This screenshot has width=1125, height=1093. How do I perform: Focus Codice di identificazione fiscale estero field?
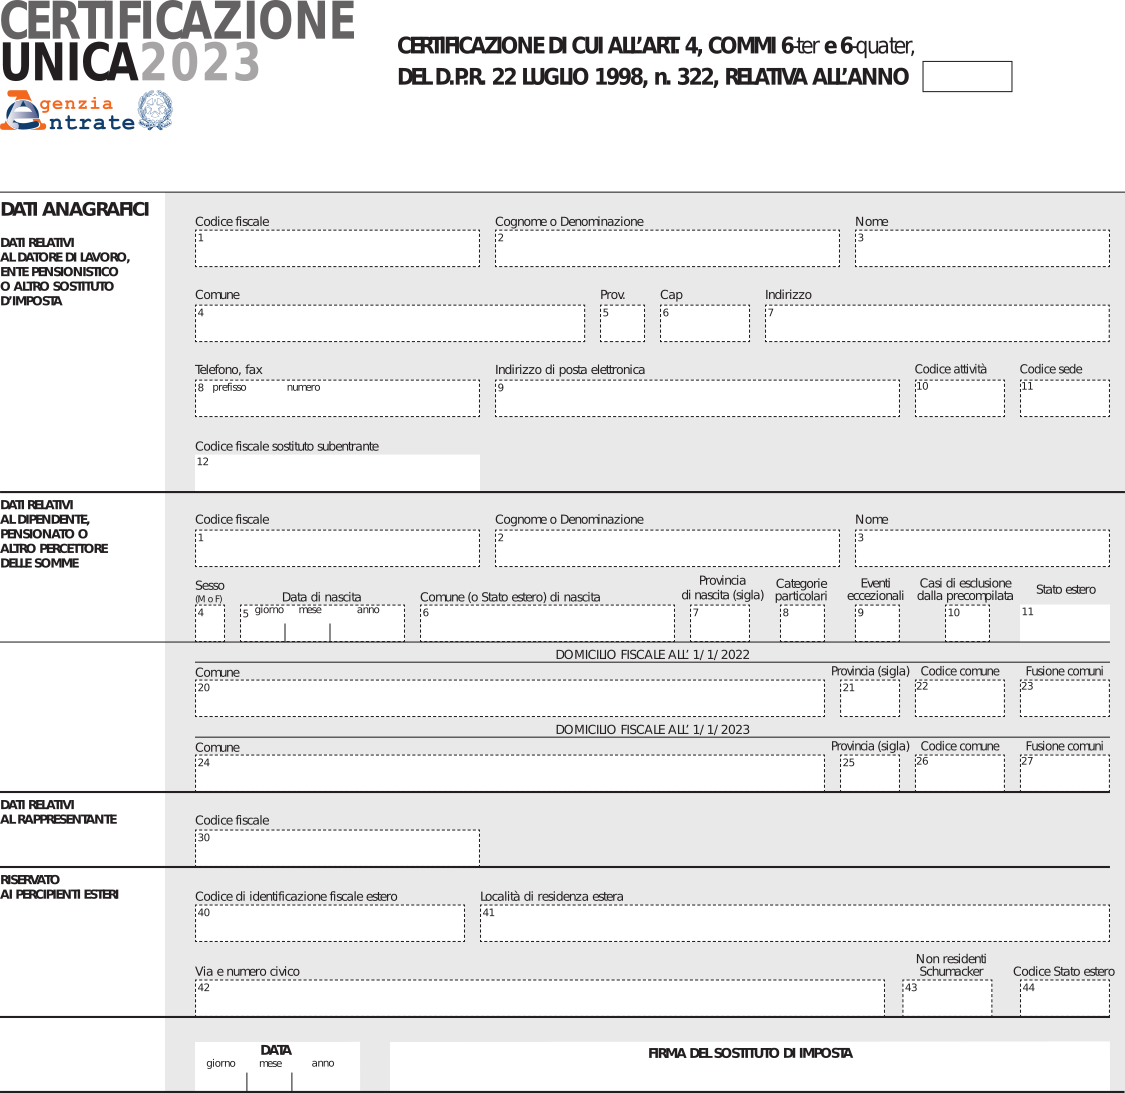pyautogui.click(x=329, y=923)
